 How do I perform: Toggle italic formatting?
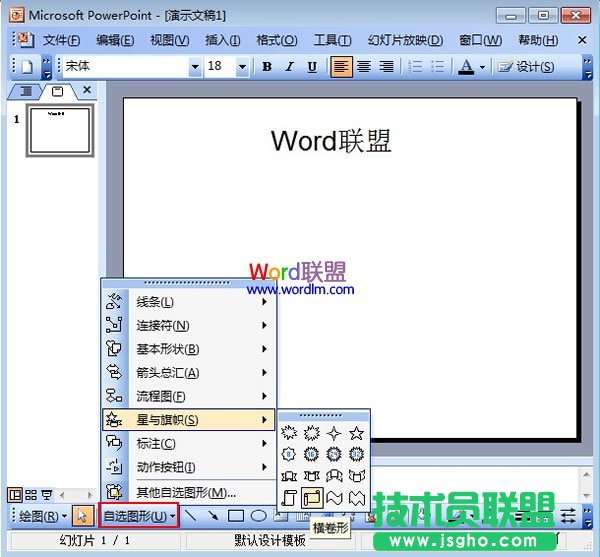290,67
